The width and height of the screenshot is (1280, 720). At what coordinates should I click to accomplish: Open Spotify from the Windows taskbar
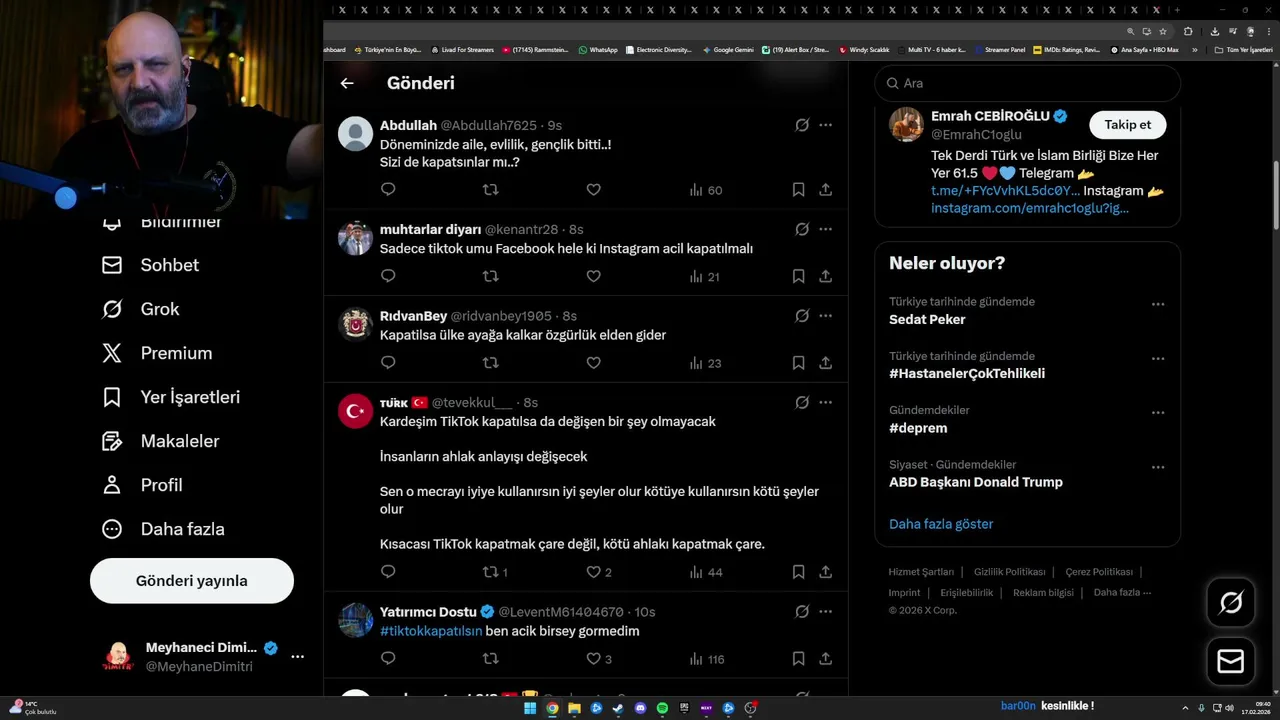[662, 708]
